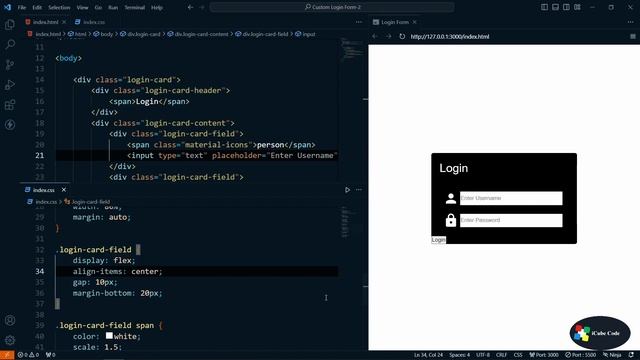Open the Help menu
640x360 pixels.
coord(157,7)
